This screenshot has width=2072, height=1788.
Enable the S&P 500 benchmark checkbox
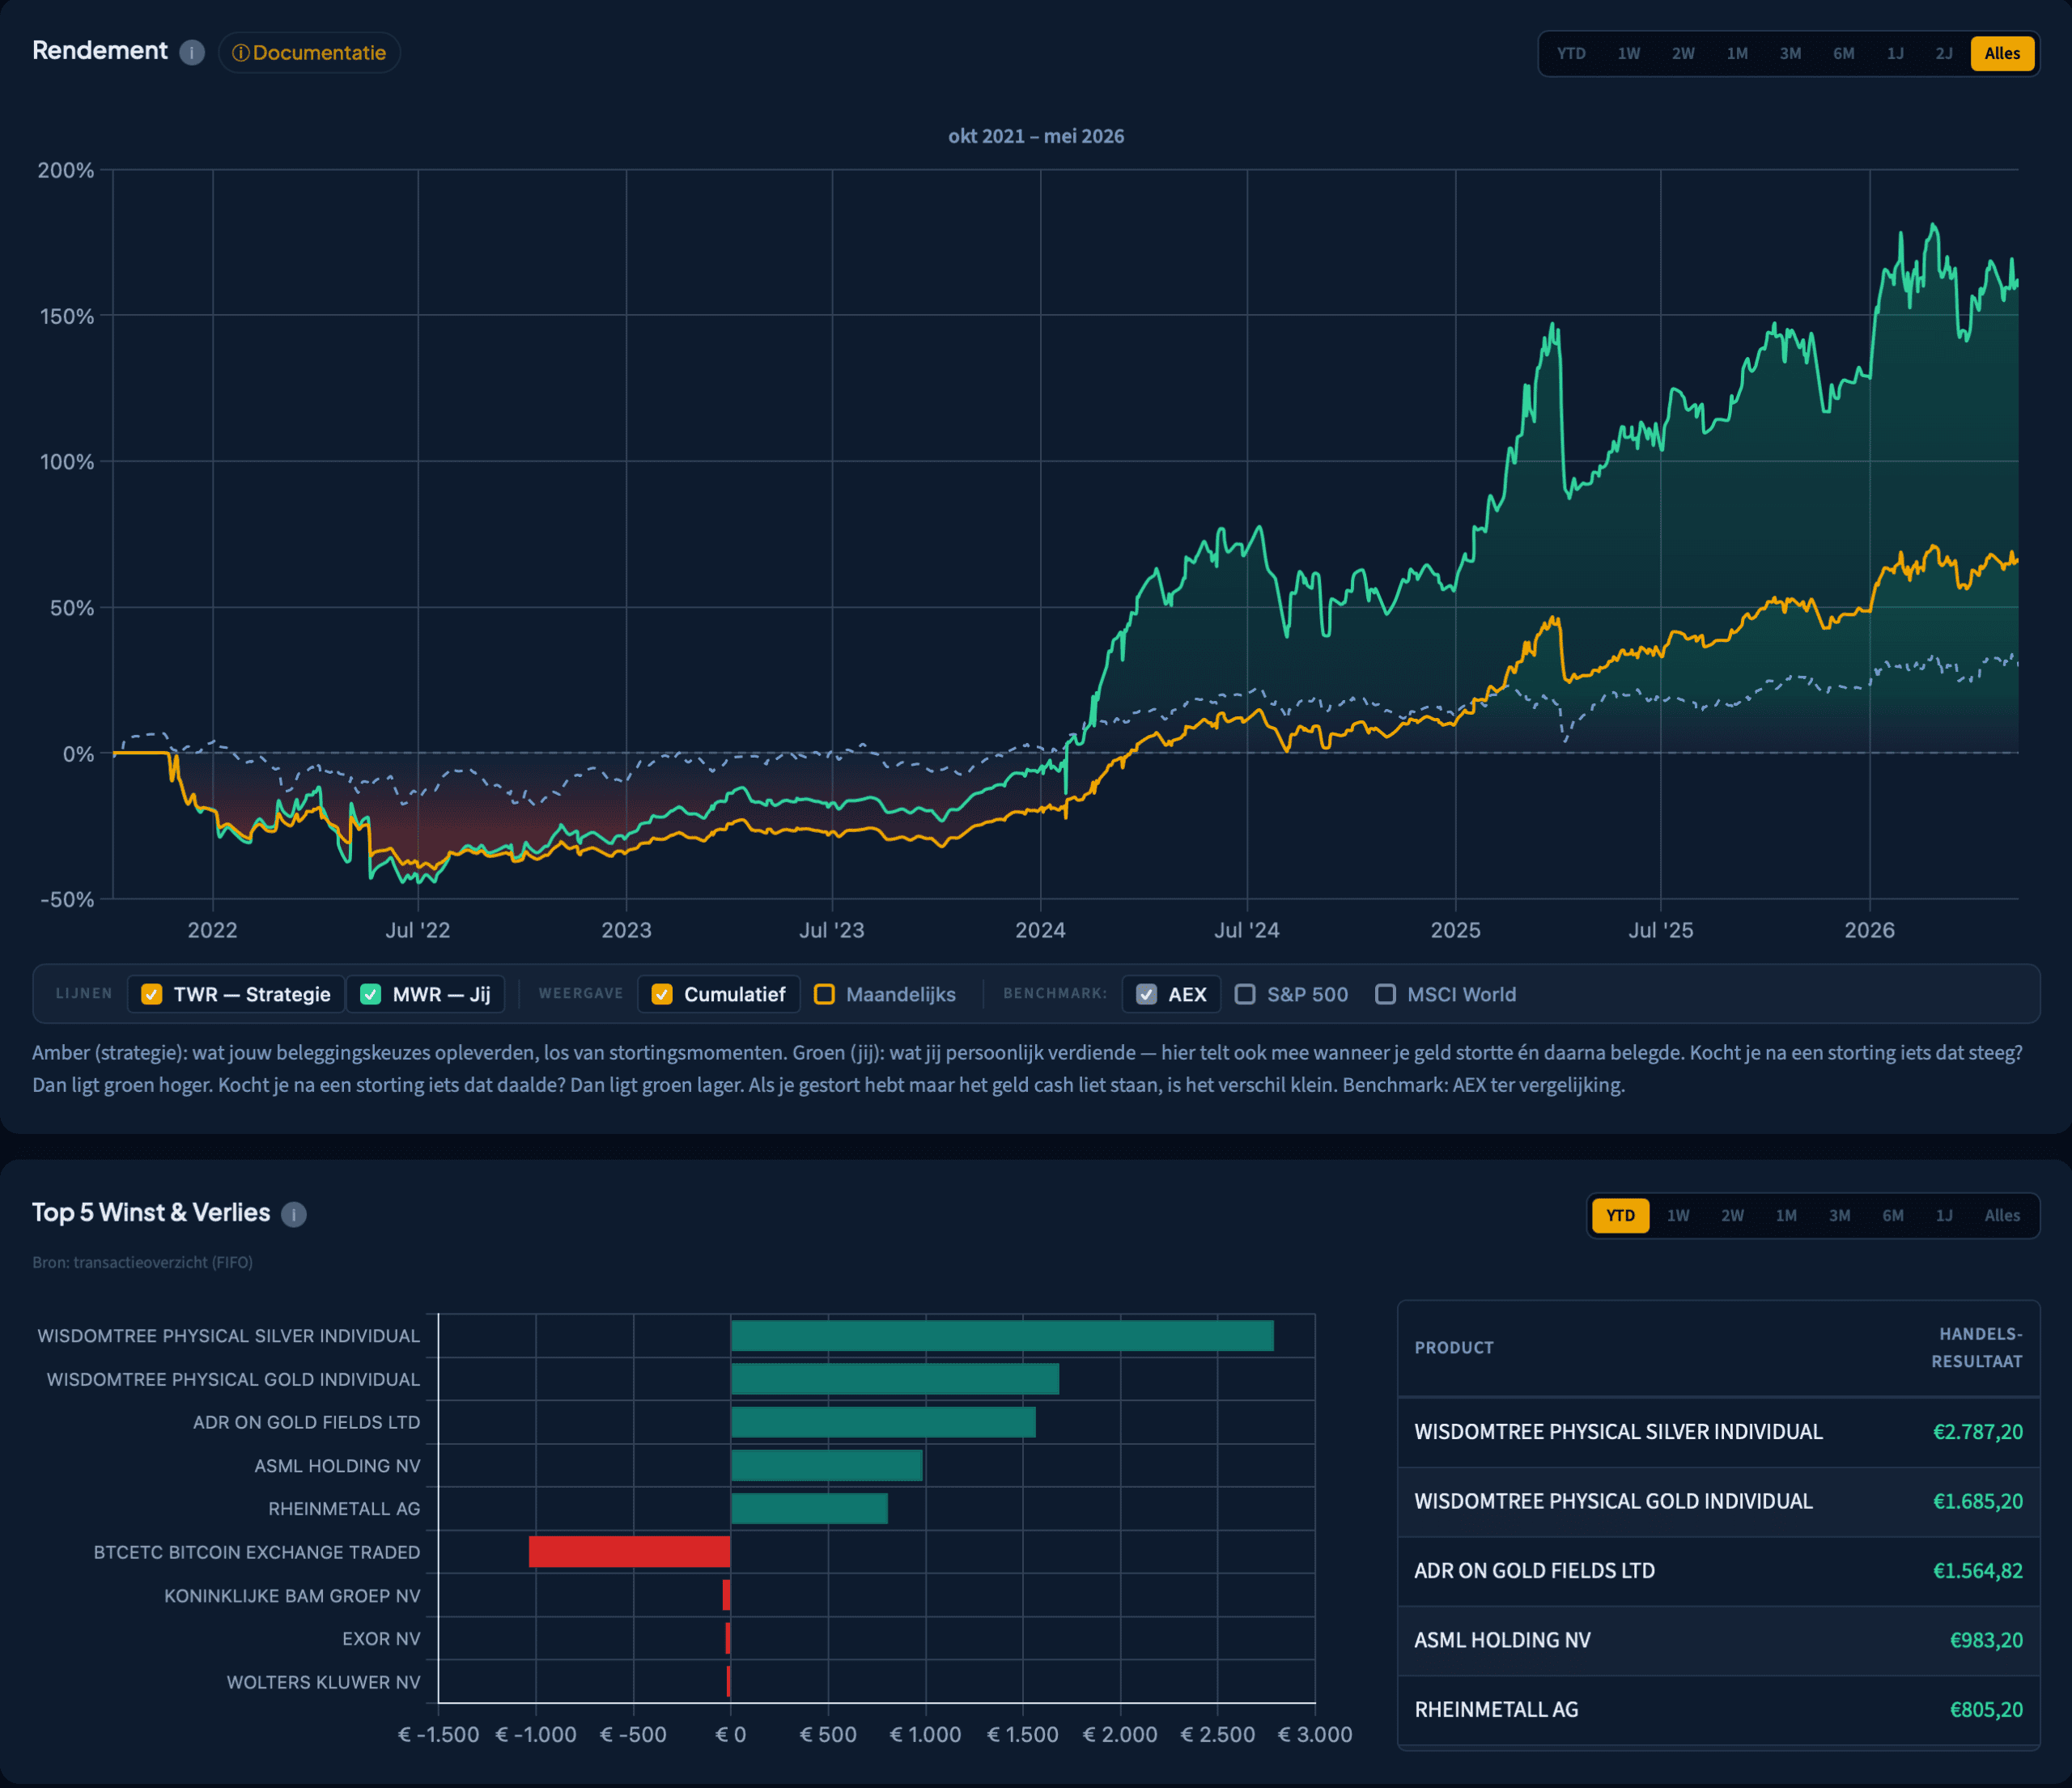click(x=1245, y=994)
